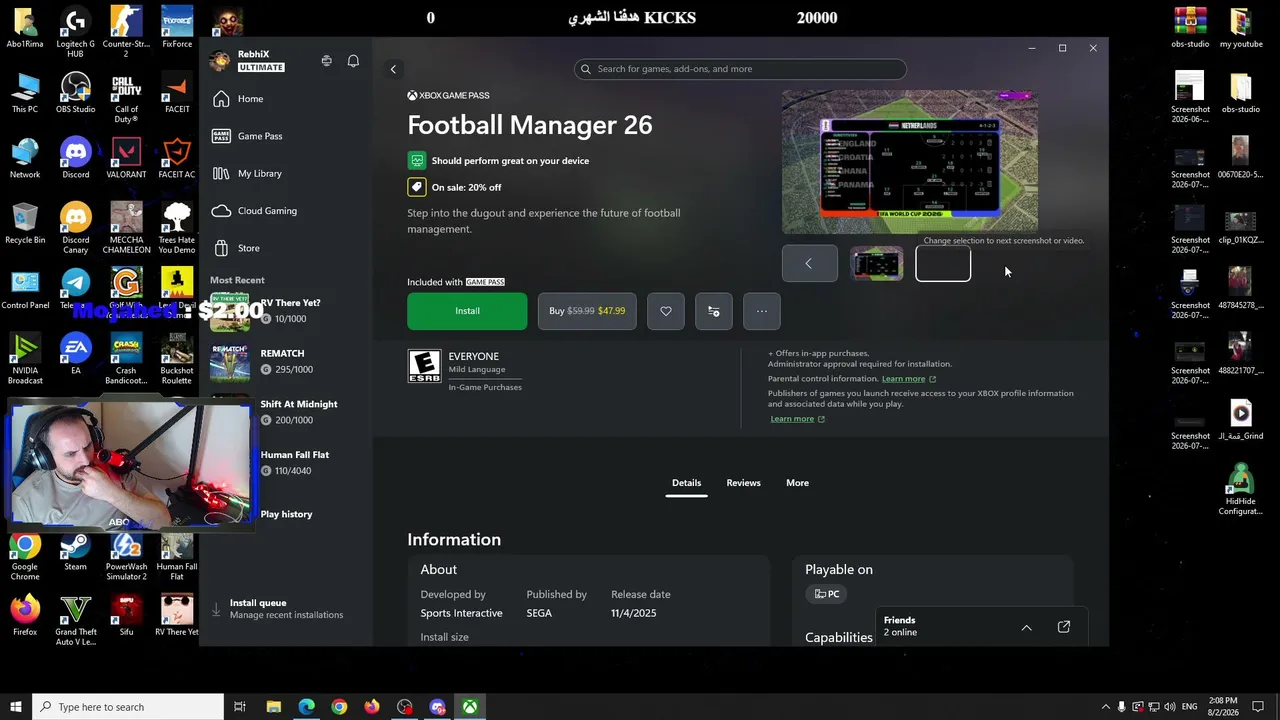
Task: Open Learn more beside Parental control information
Action: tap(909, 379)
